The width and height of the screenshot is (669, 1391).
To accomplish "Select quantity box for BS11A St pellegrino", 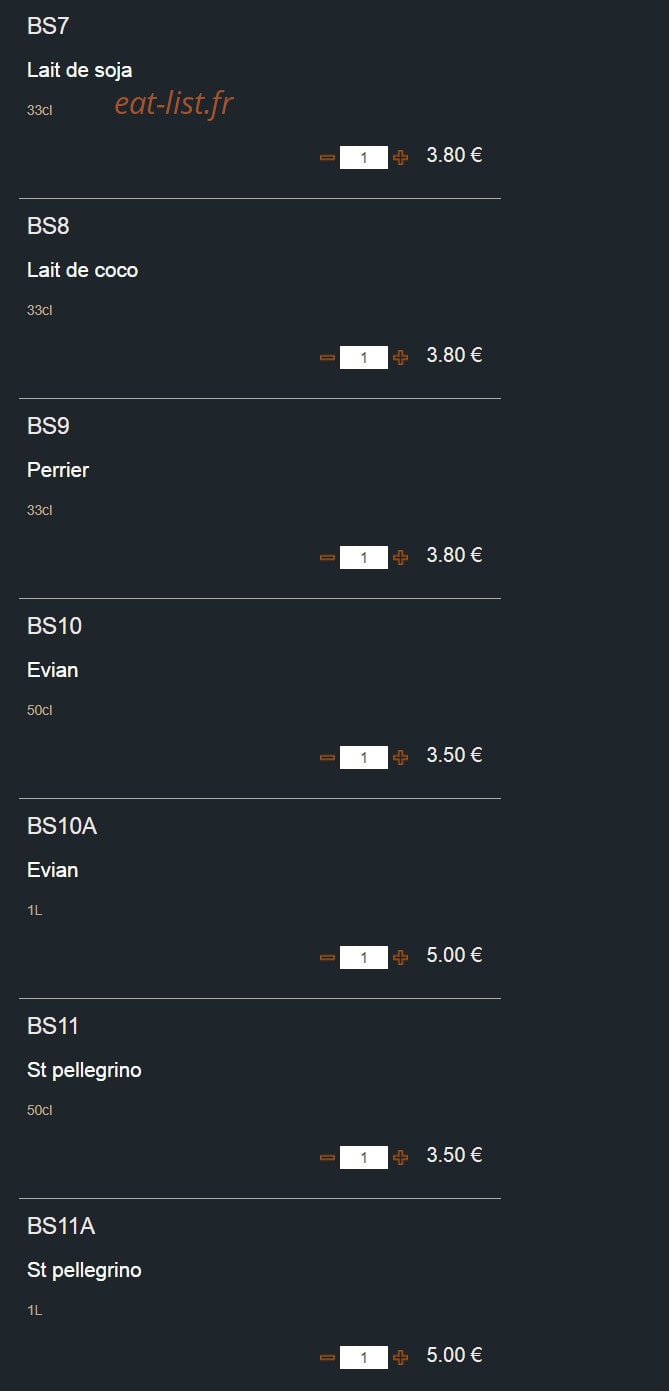I will (364, 1357).
